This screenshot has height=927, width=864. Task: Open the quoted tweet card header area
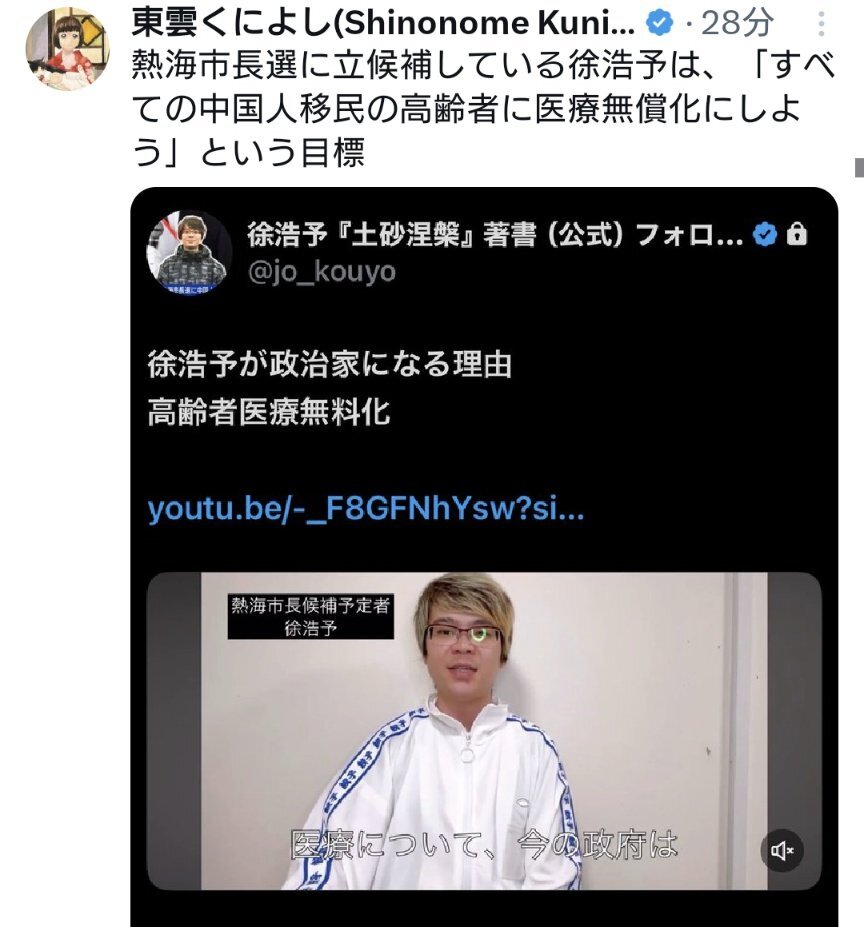[484, 252]
